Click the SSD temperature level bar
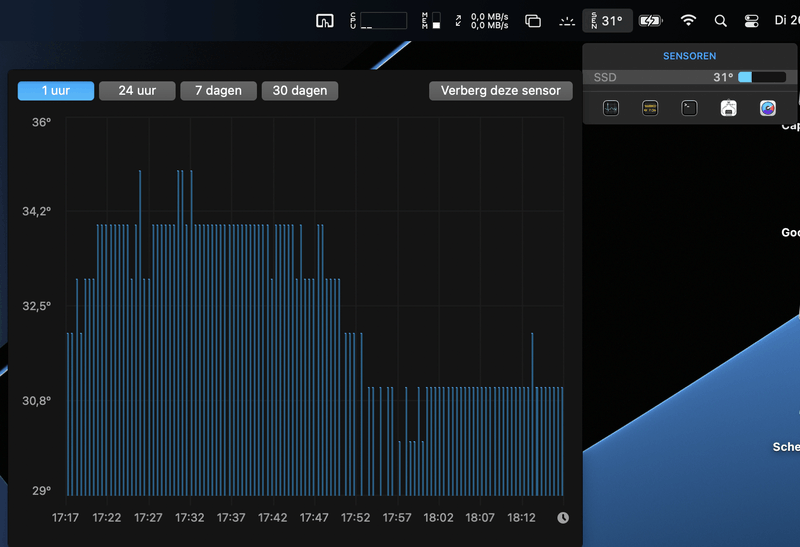Image resolution: width=800 pixels, height=547 pixels. 762,78
